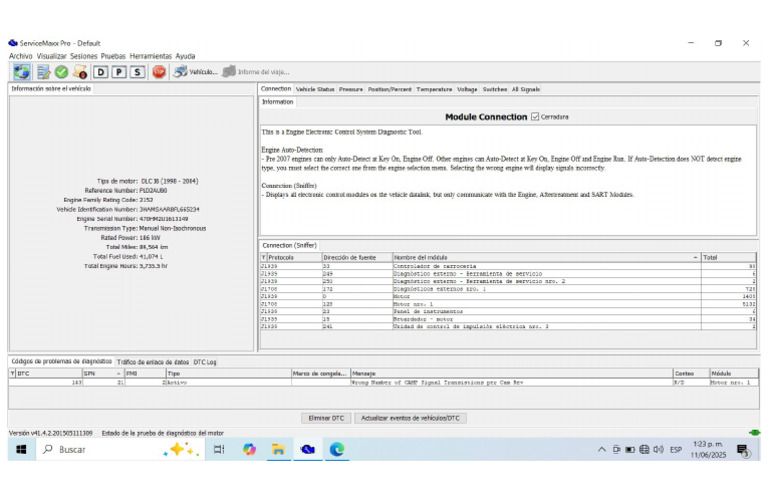Click the green connection status indicator

(754, 432)
